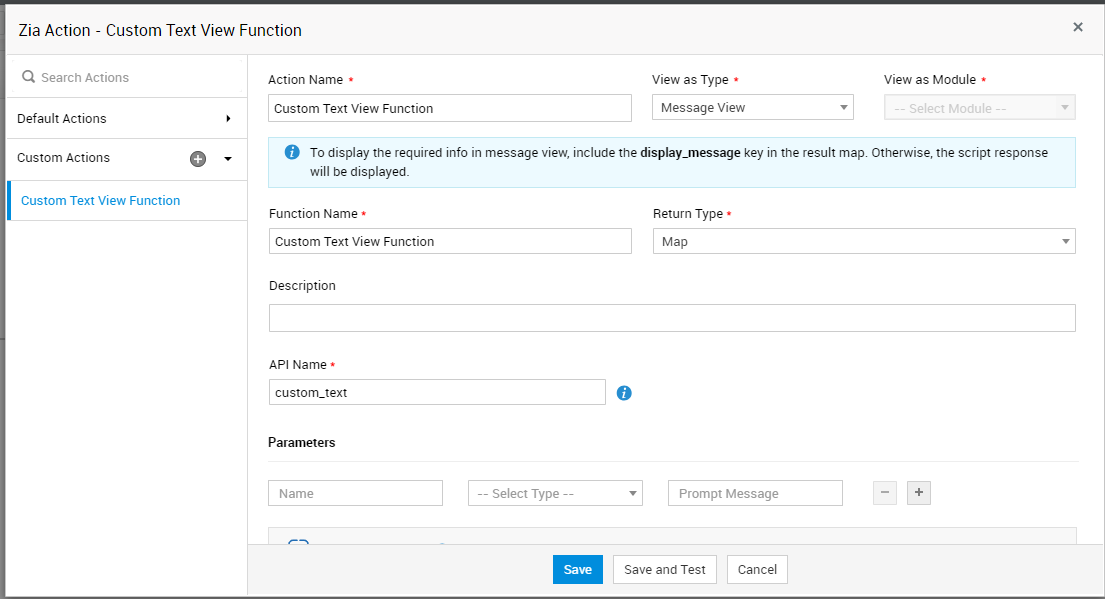
Task: Click the add Custom Action plus icon
Action: pyautogui.click(x=198, y=158)
